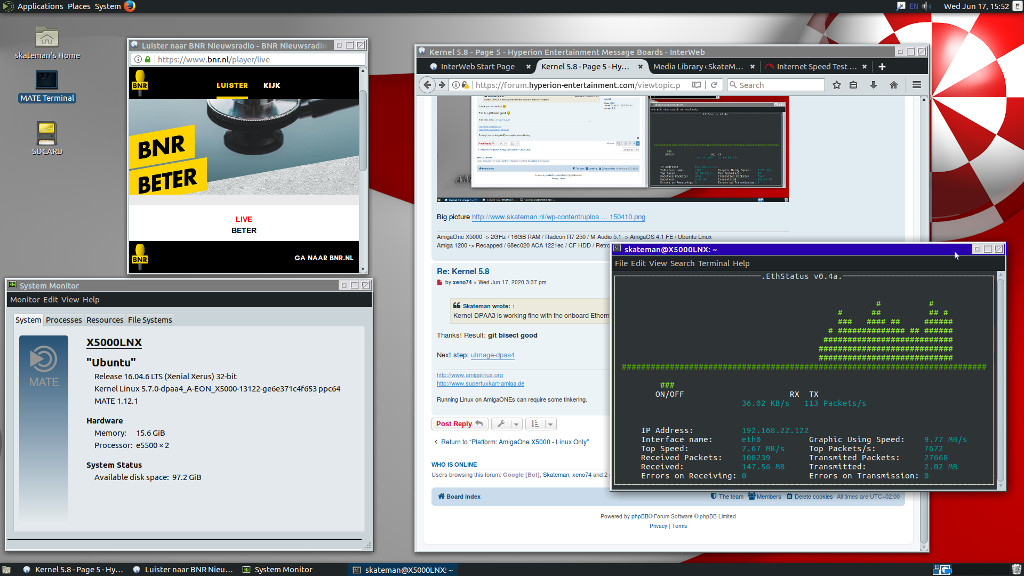Click the forward arrow in InterWeb browser
Viewport: 1024px width, 576px height.
(442, 85)
